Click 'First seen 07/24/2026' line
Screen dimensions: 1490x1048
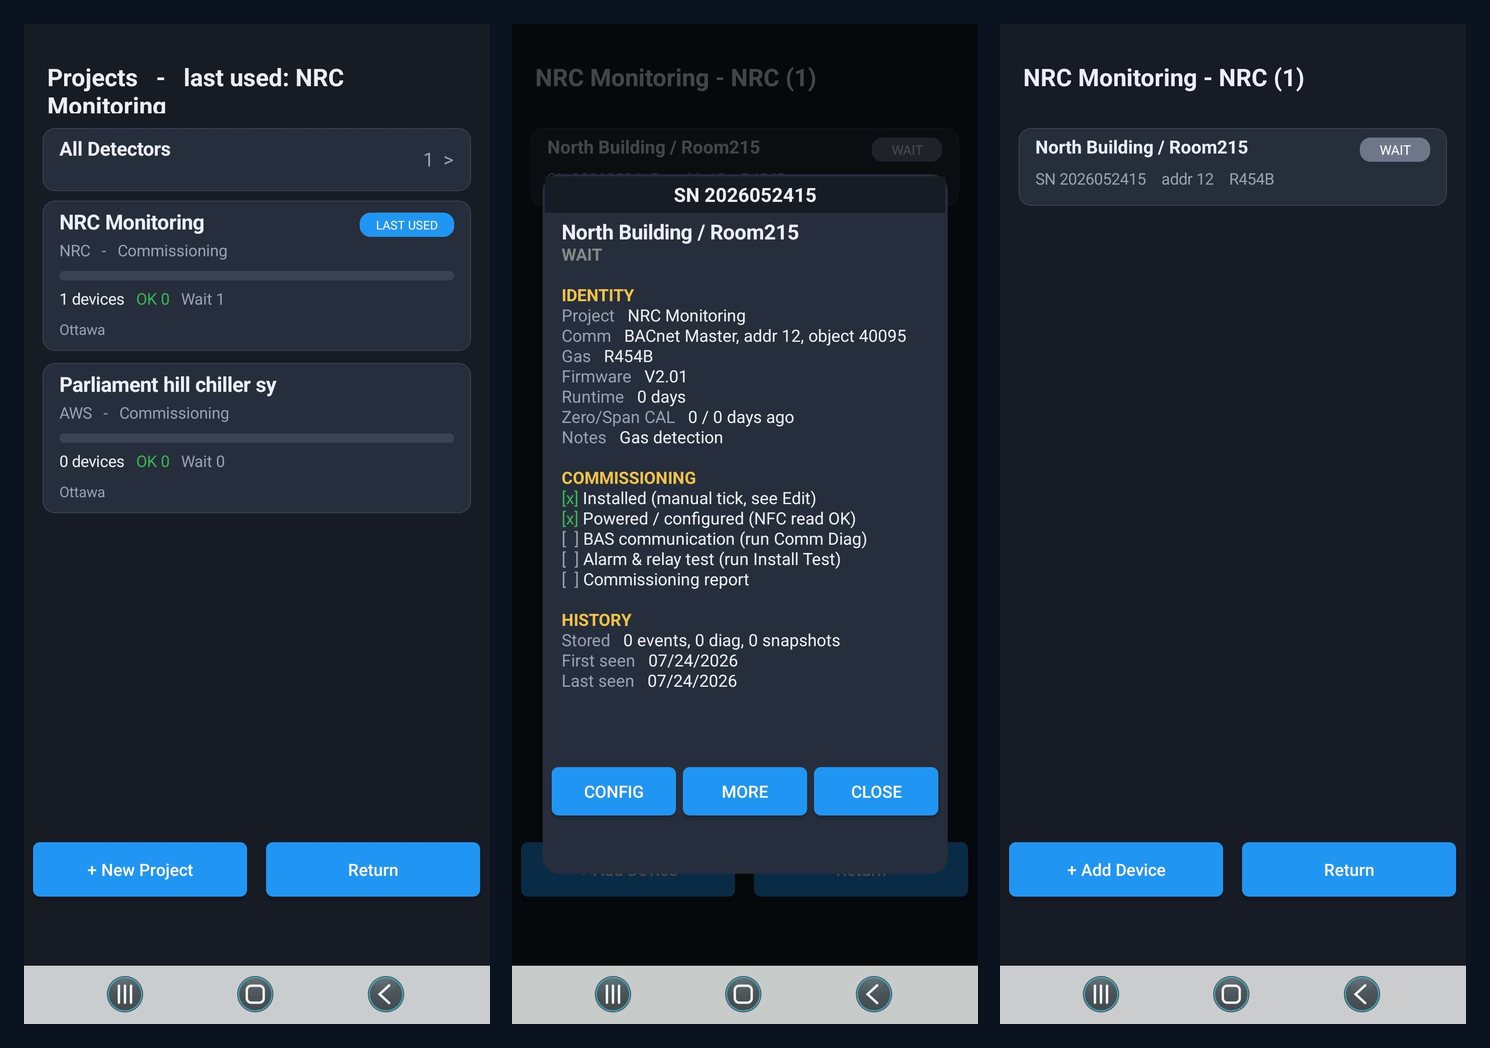pyautogui.click(x=650, y=660)
